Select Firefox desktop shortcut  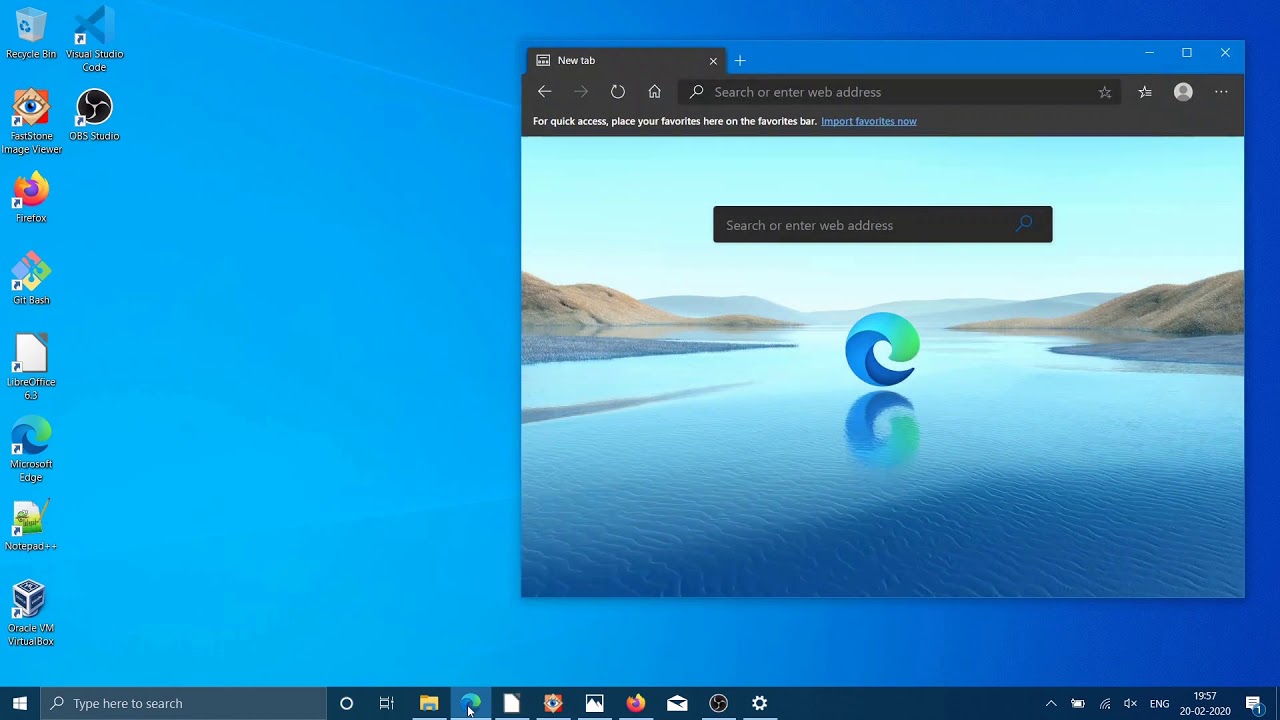(x=31, y=197)
